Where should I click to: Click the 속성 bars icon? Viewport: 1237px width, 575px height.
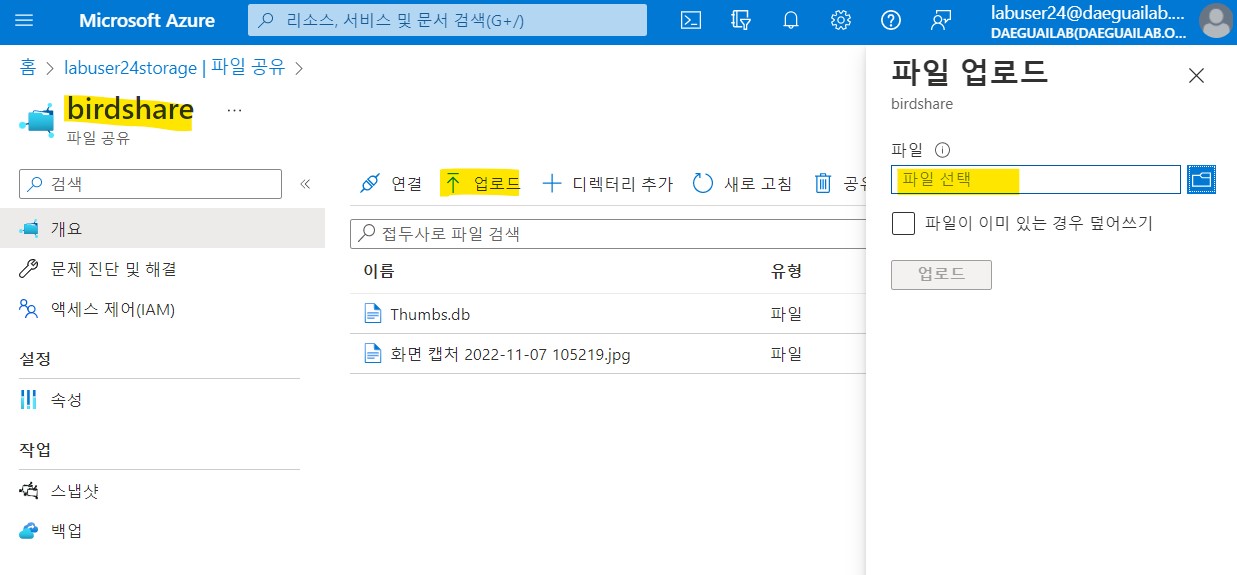click(29, 400)
